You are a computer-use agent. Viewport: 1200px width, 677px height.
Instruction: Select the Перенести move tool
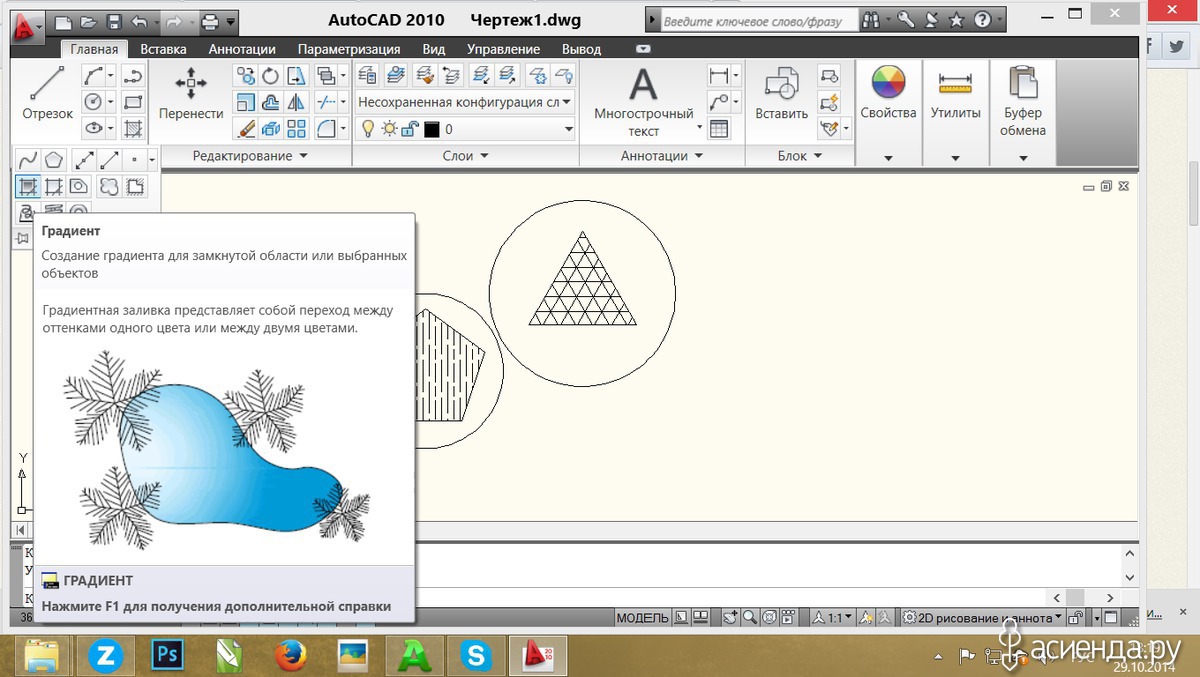tap(191, 93)
